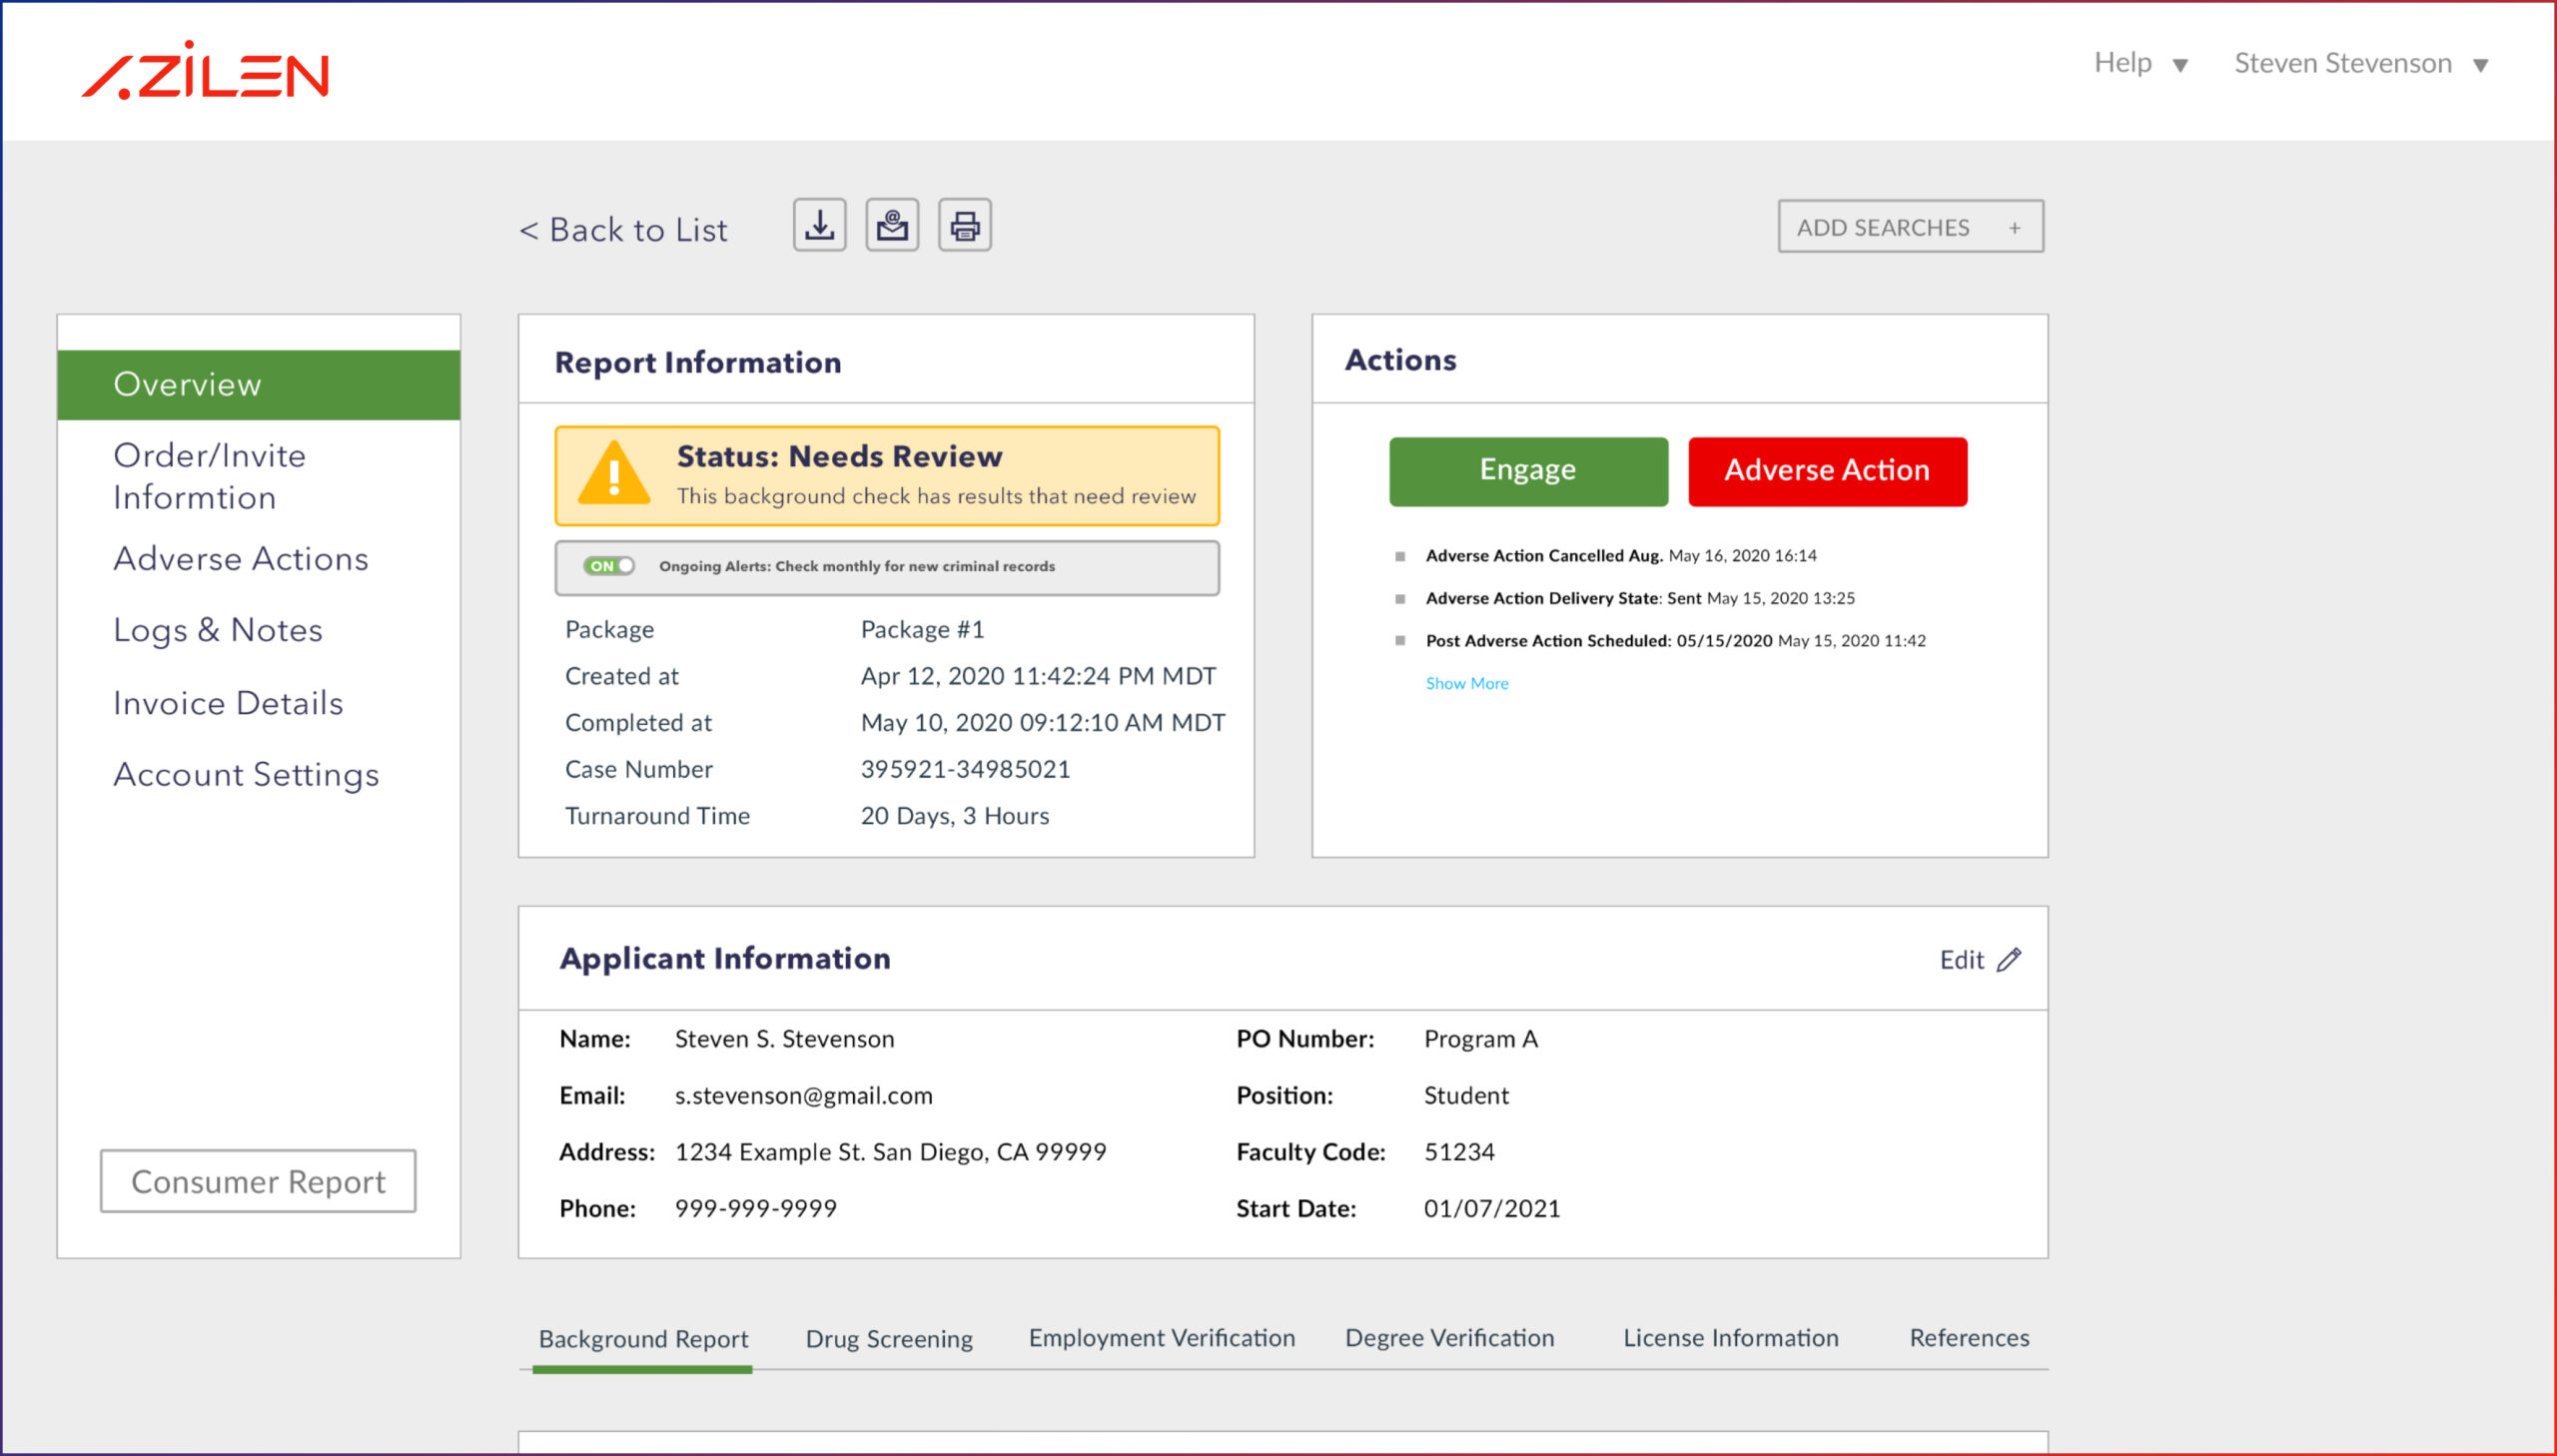Open Account Settings in sidebar
2557x1456 pixels.
click(246, 775)
